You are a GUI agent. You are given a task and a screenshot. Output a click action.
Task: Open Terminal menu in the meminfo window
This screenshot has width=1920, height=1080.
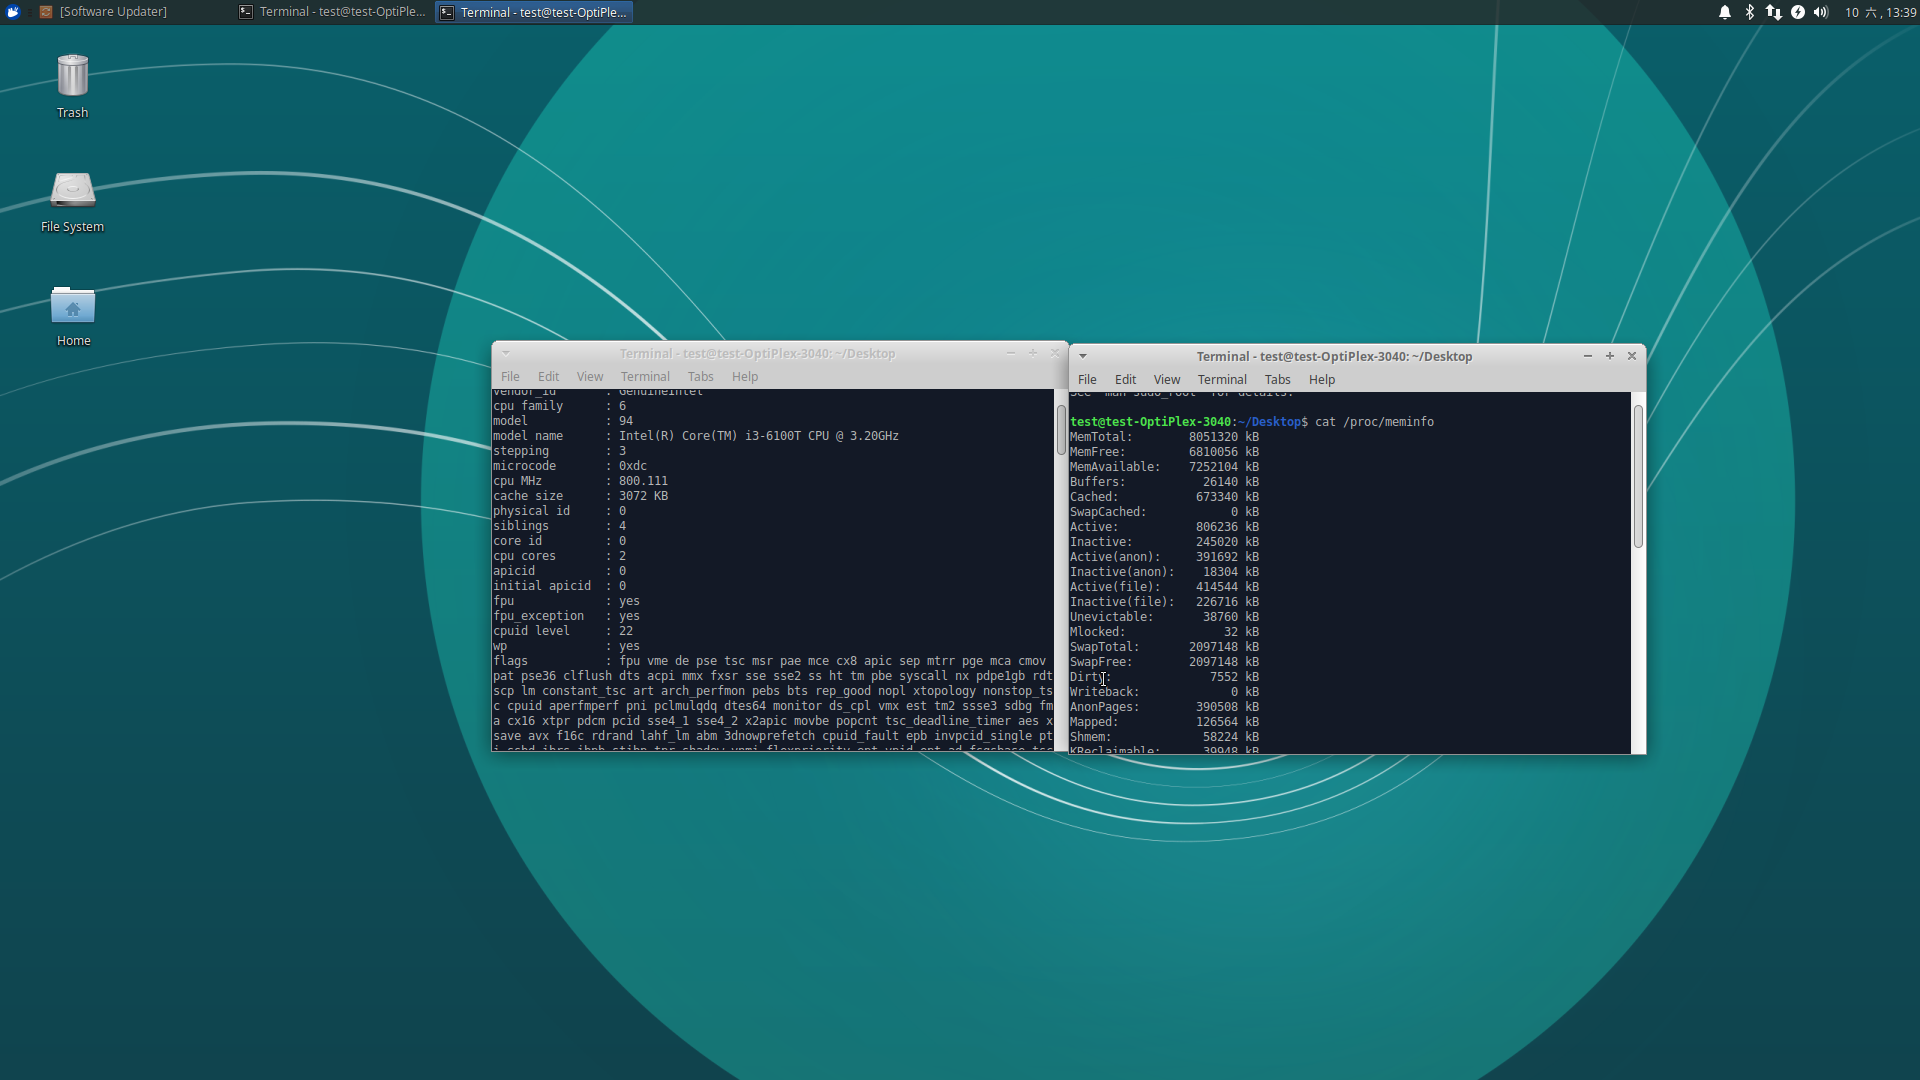pyautogui.click(x=1222, y=380)
